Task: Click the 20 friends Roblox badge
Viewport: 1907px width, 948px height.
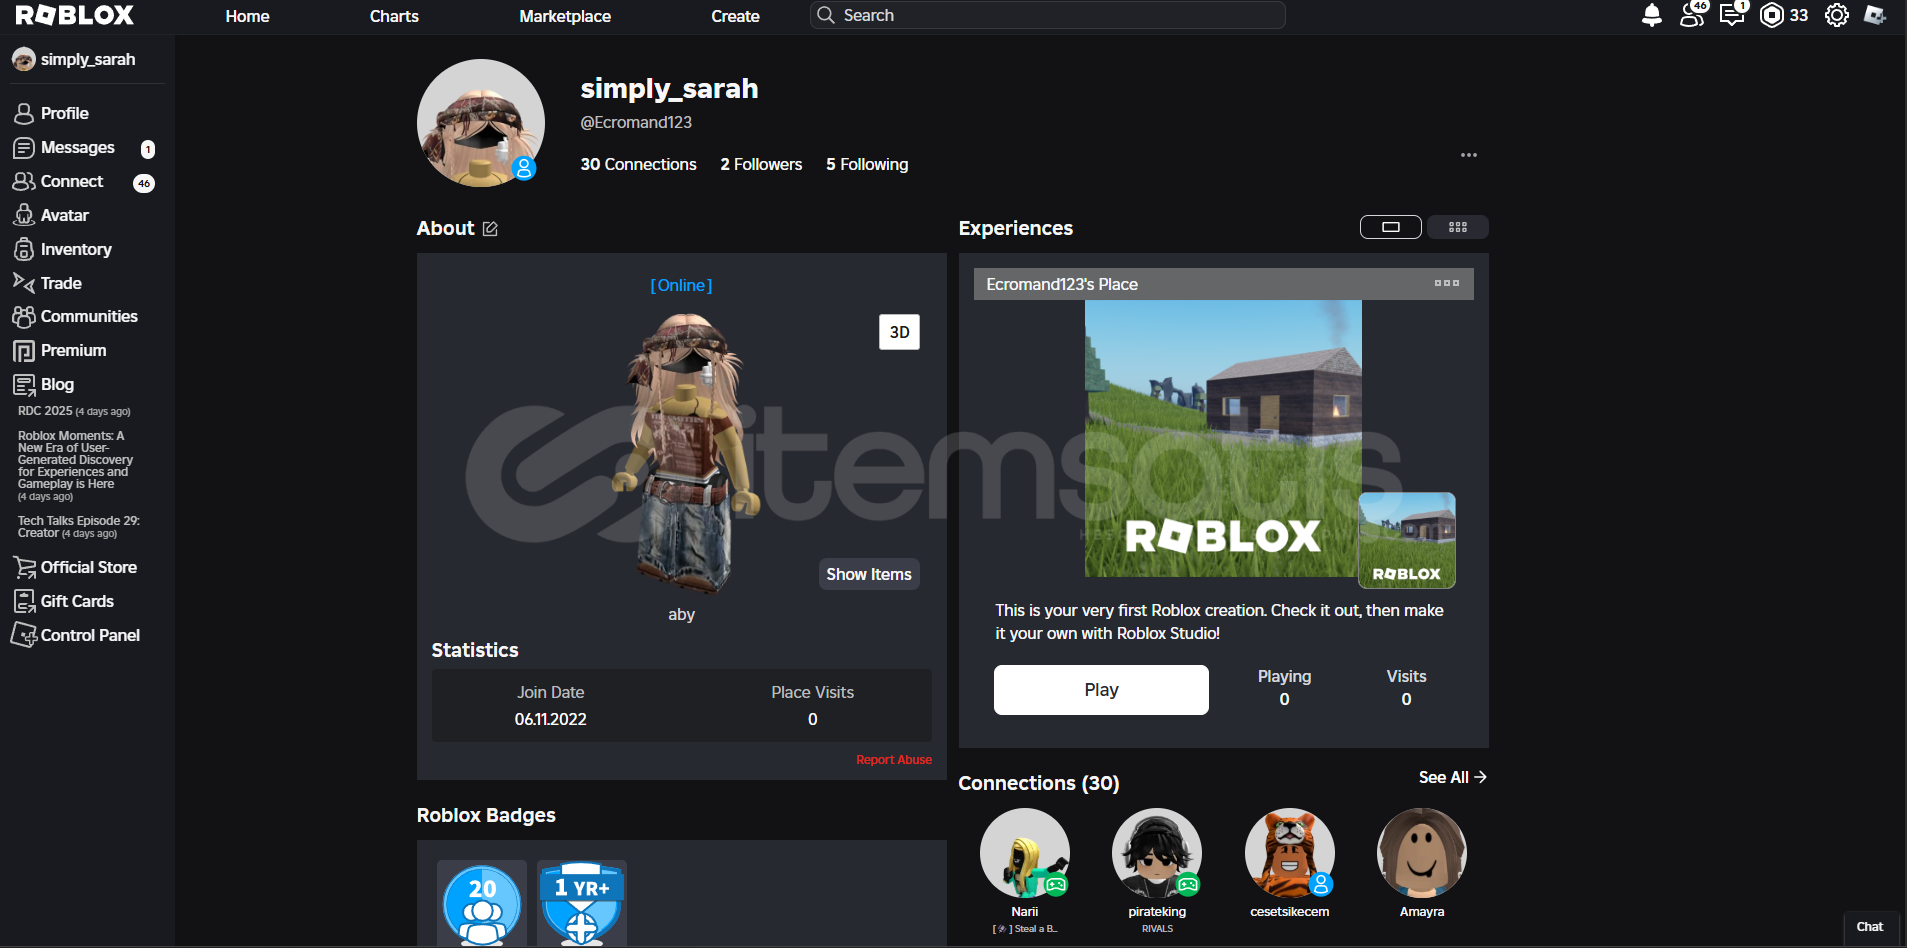Action: click(x=482, y=903)
